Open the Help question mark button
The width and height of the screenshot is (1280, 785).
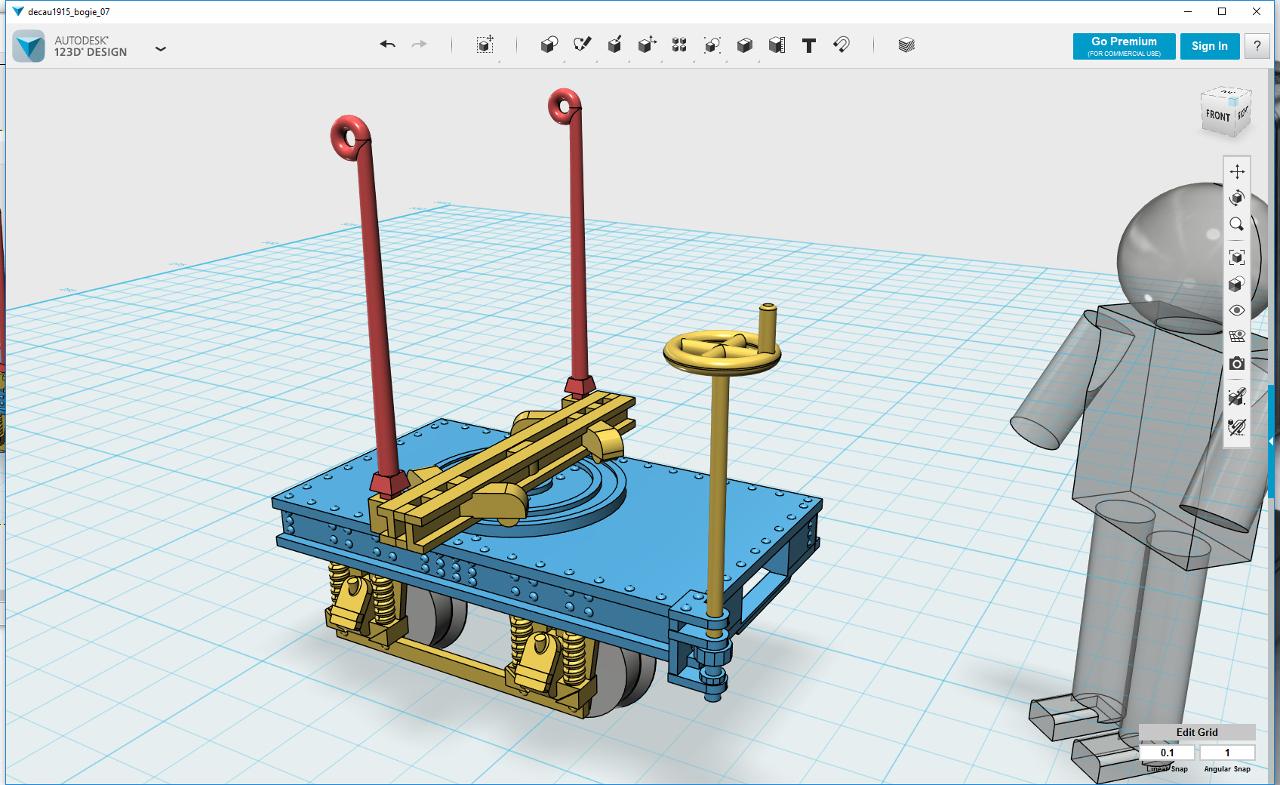click(x=1257, y=46)
